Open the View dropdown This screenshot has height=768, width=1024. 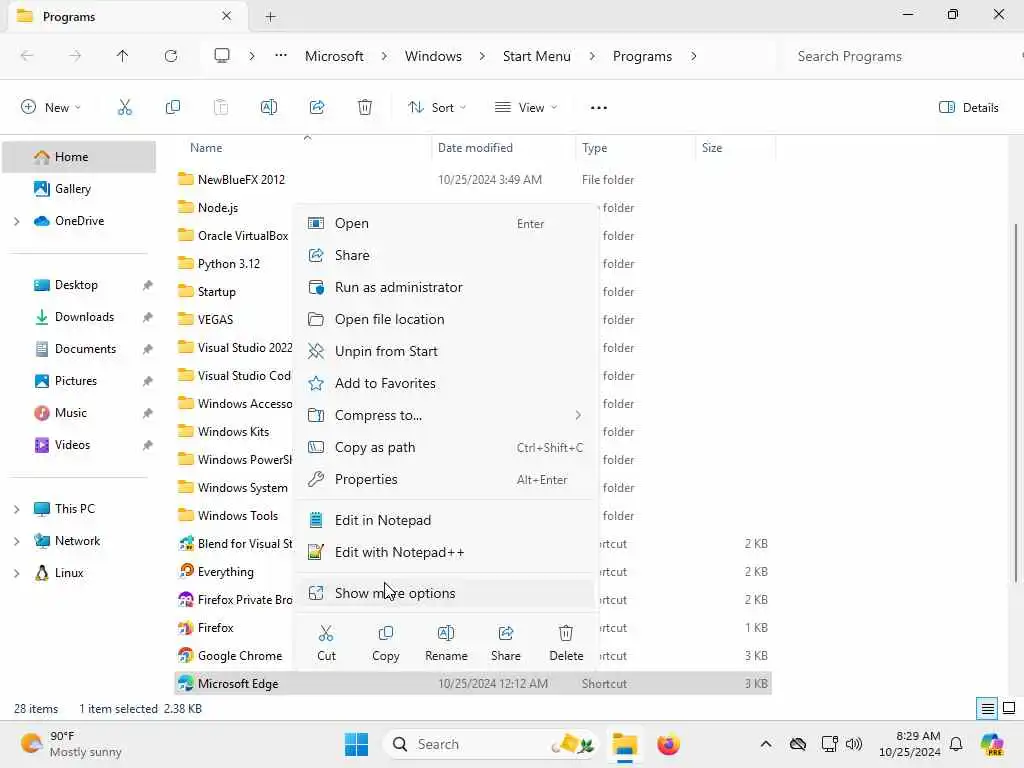[526, 108]
